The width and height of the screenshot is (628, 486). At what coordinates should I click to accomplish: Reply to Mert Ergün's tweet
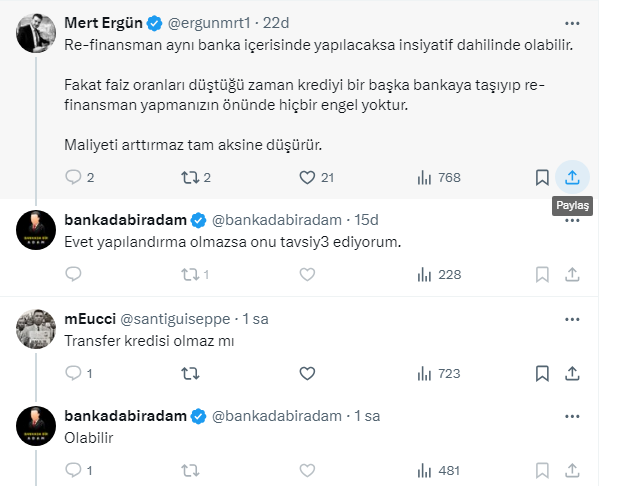click(73, 177)
